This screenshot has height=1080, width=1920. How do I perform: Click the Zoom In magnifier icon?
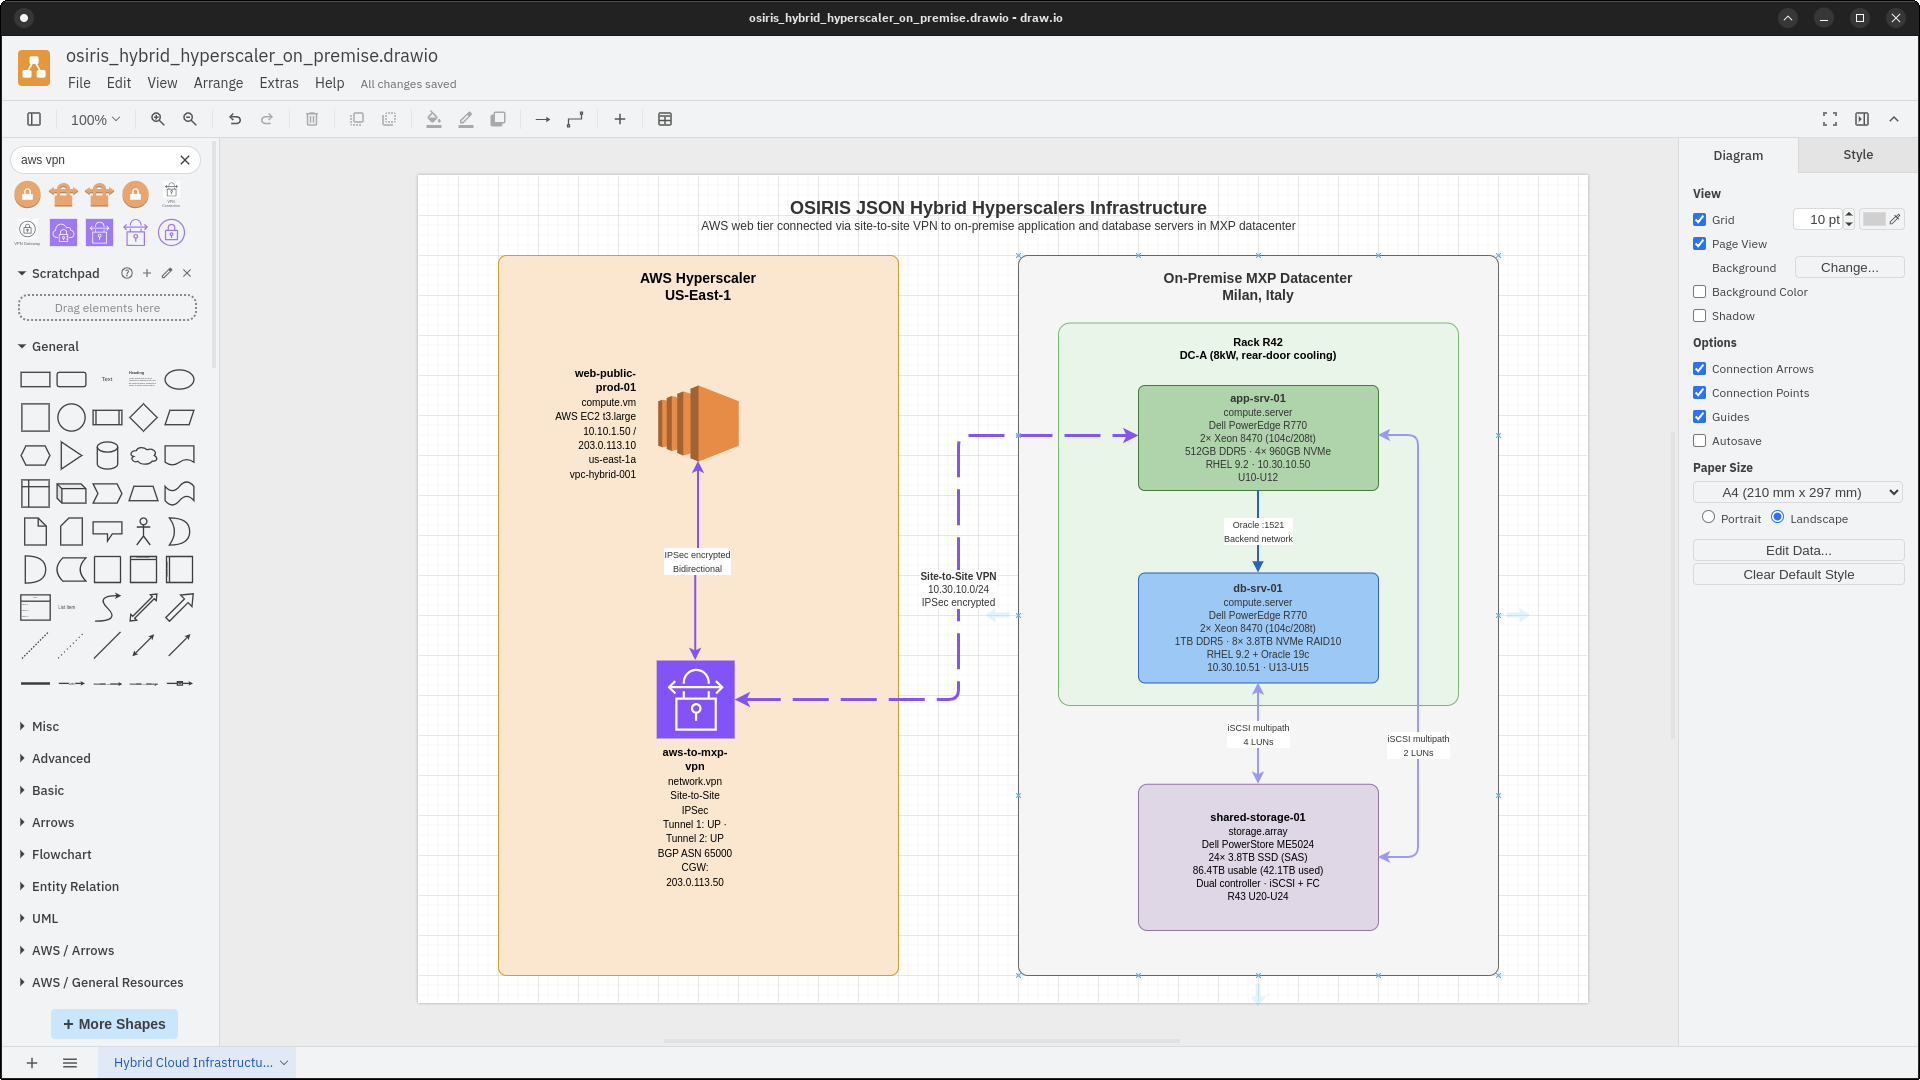tap(157, 119)
